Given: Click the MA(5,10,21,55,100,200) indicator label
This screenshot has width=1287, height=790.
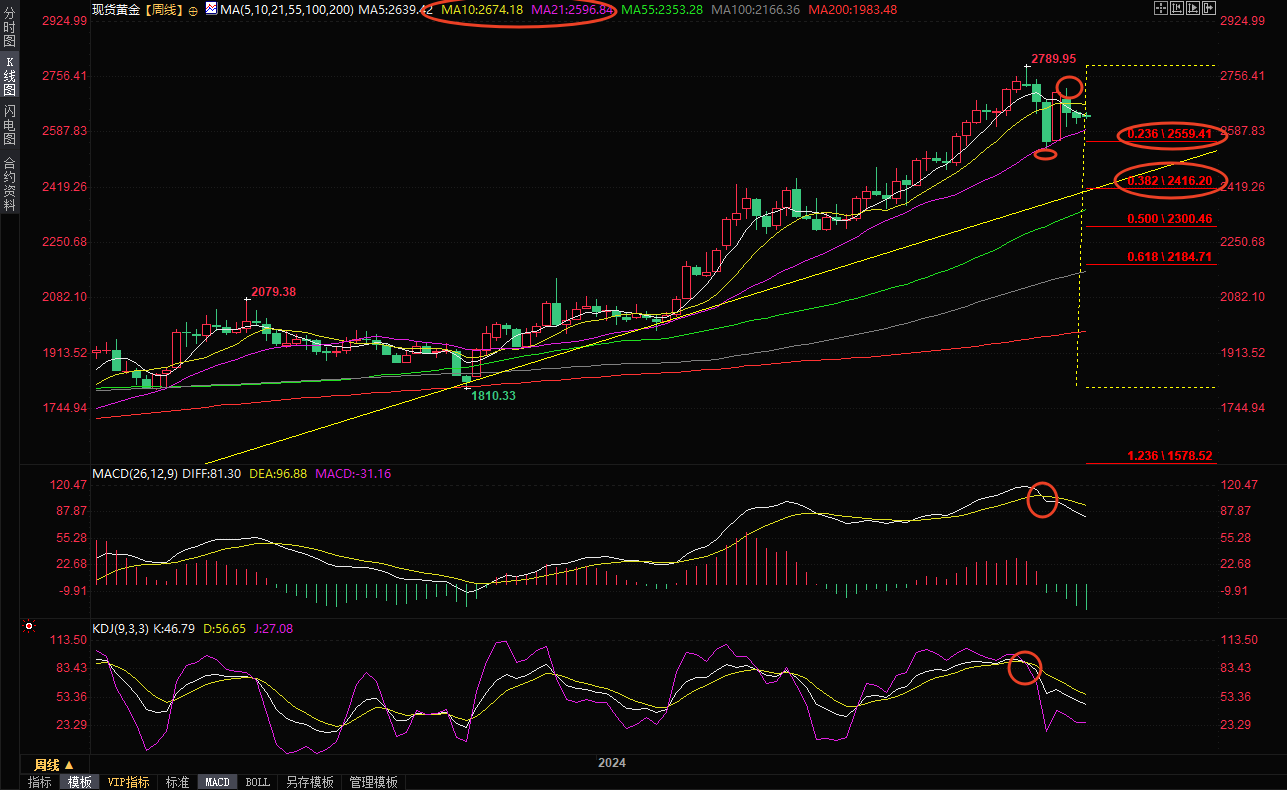Looking at the screenshot, I should point(286,9).
